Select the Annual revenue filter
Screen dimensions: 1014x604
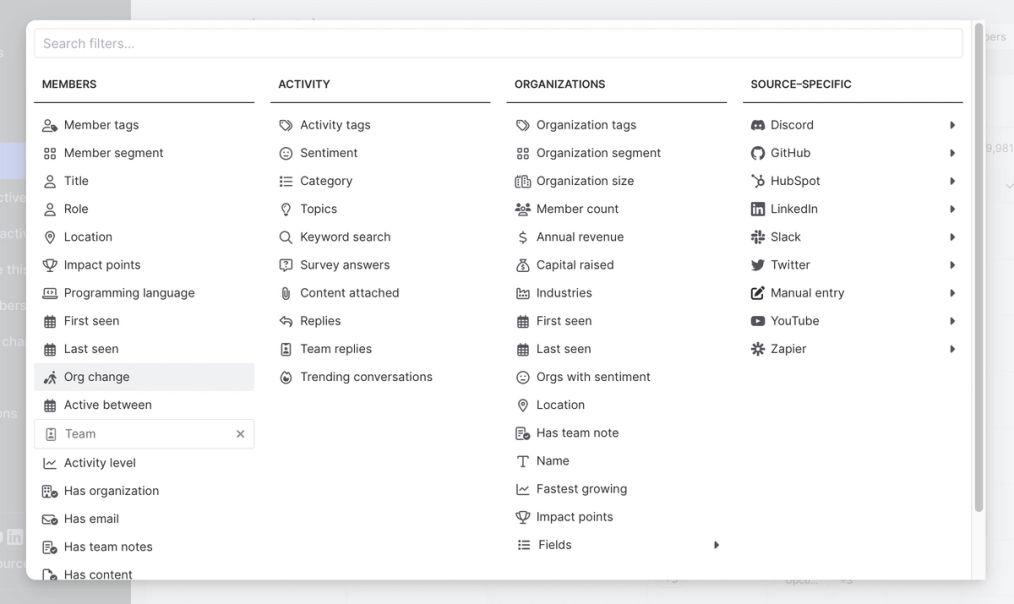pos(580,236)
